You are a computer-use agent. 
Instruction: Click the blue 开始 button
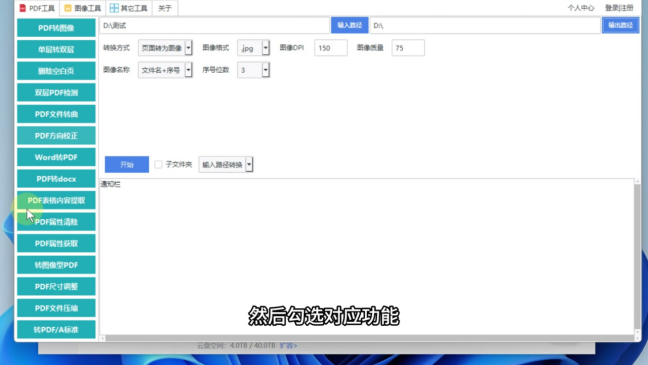pos(127,165)
